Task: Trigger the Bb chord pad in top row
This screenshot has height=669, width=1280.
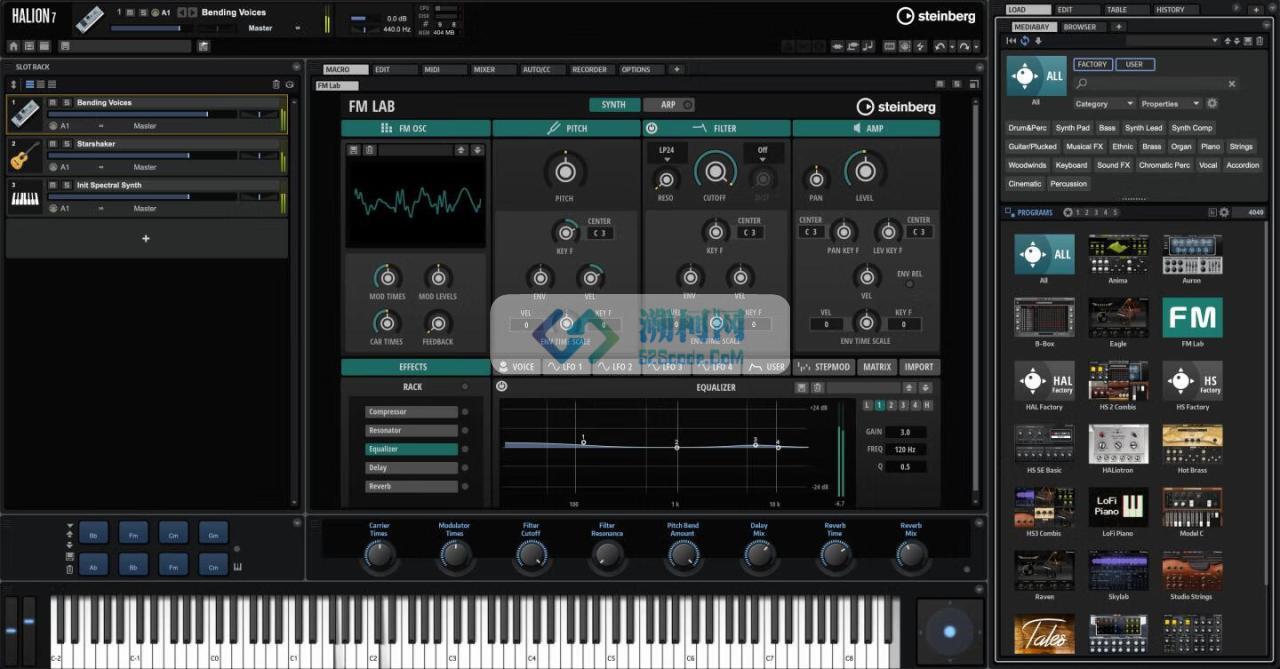Action: click(93, 533)
